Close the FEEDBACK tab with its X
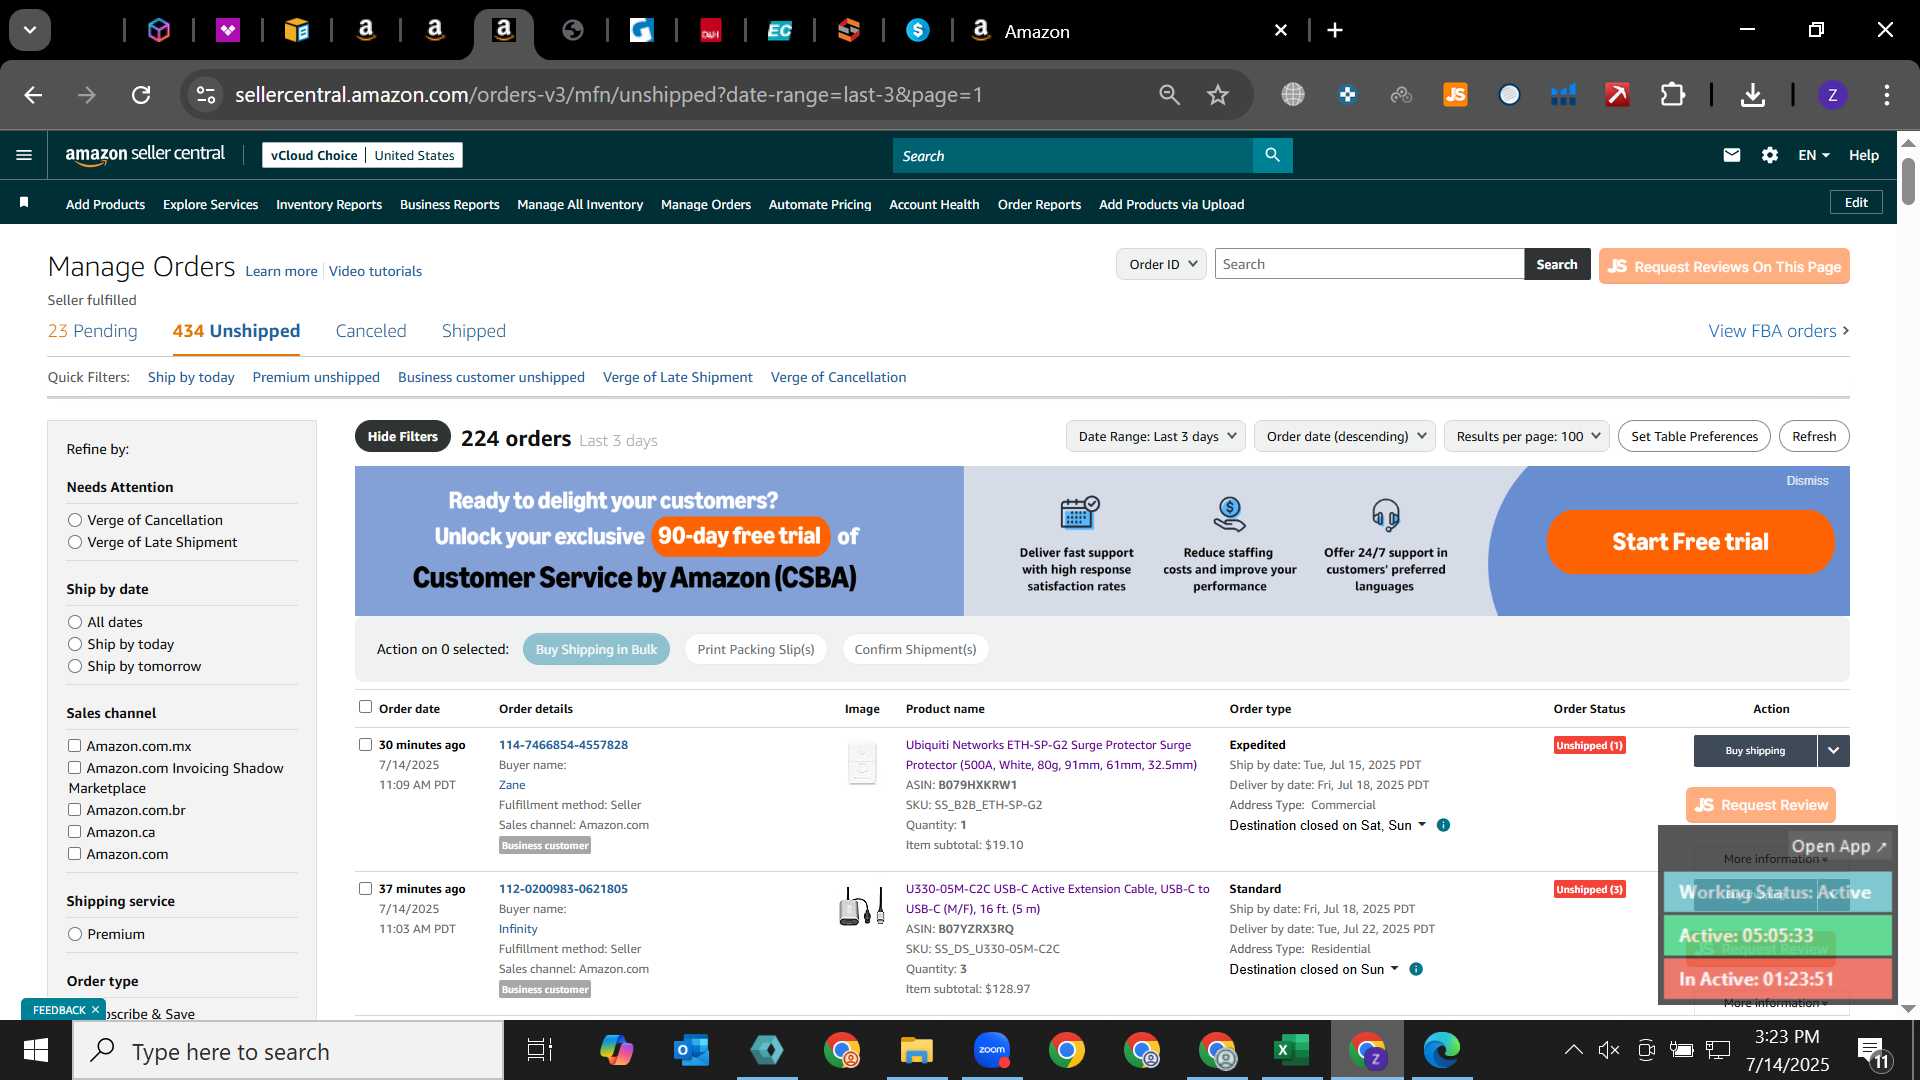Screen dimensions: 1920x1080 95,1010
